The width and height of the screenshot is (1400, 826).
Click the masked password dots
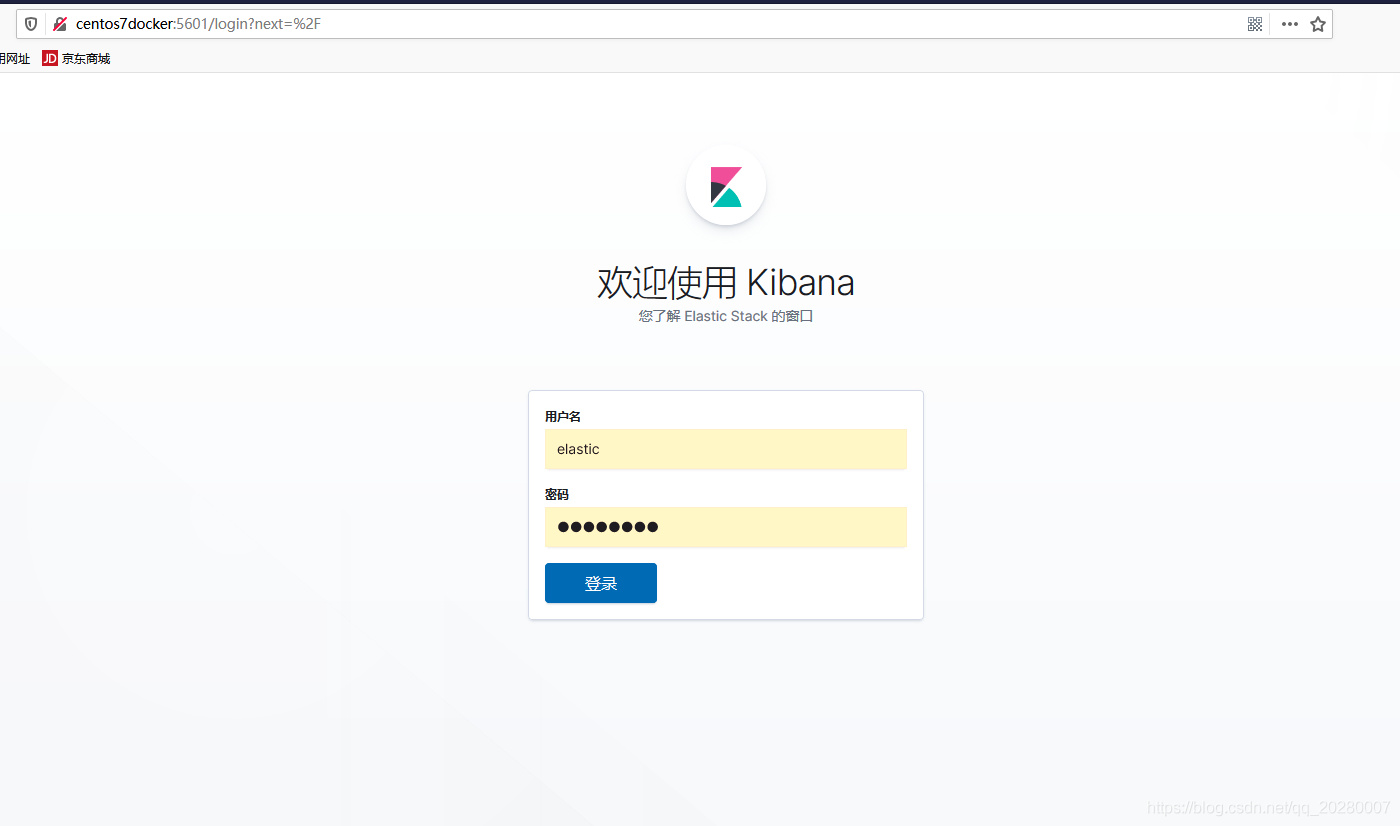pyautogui.click(x=607, y=527)
